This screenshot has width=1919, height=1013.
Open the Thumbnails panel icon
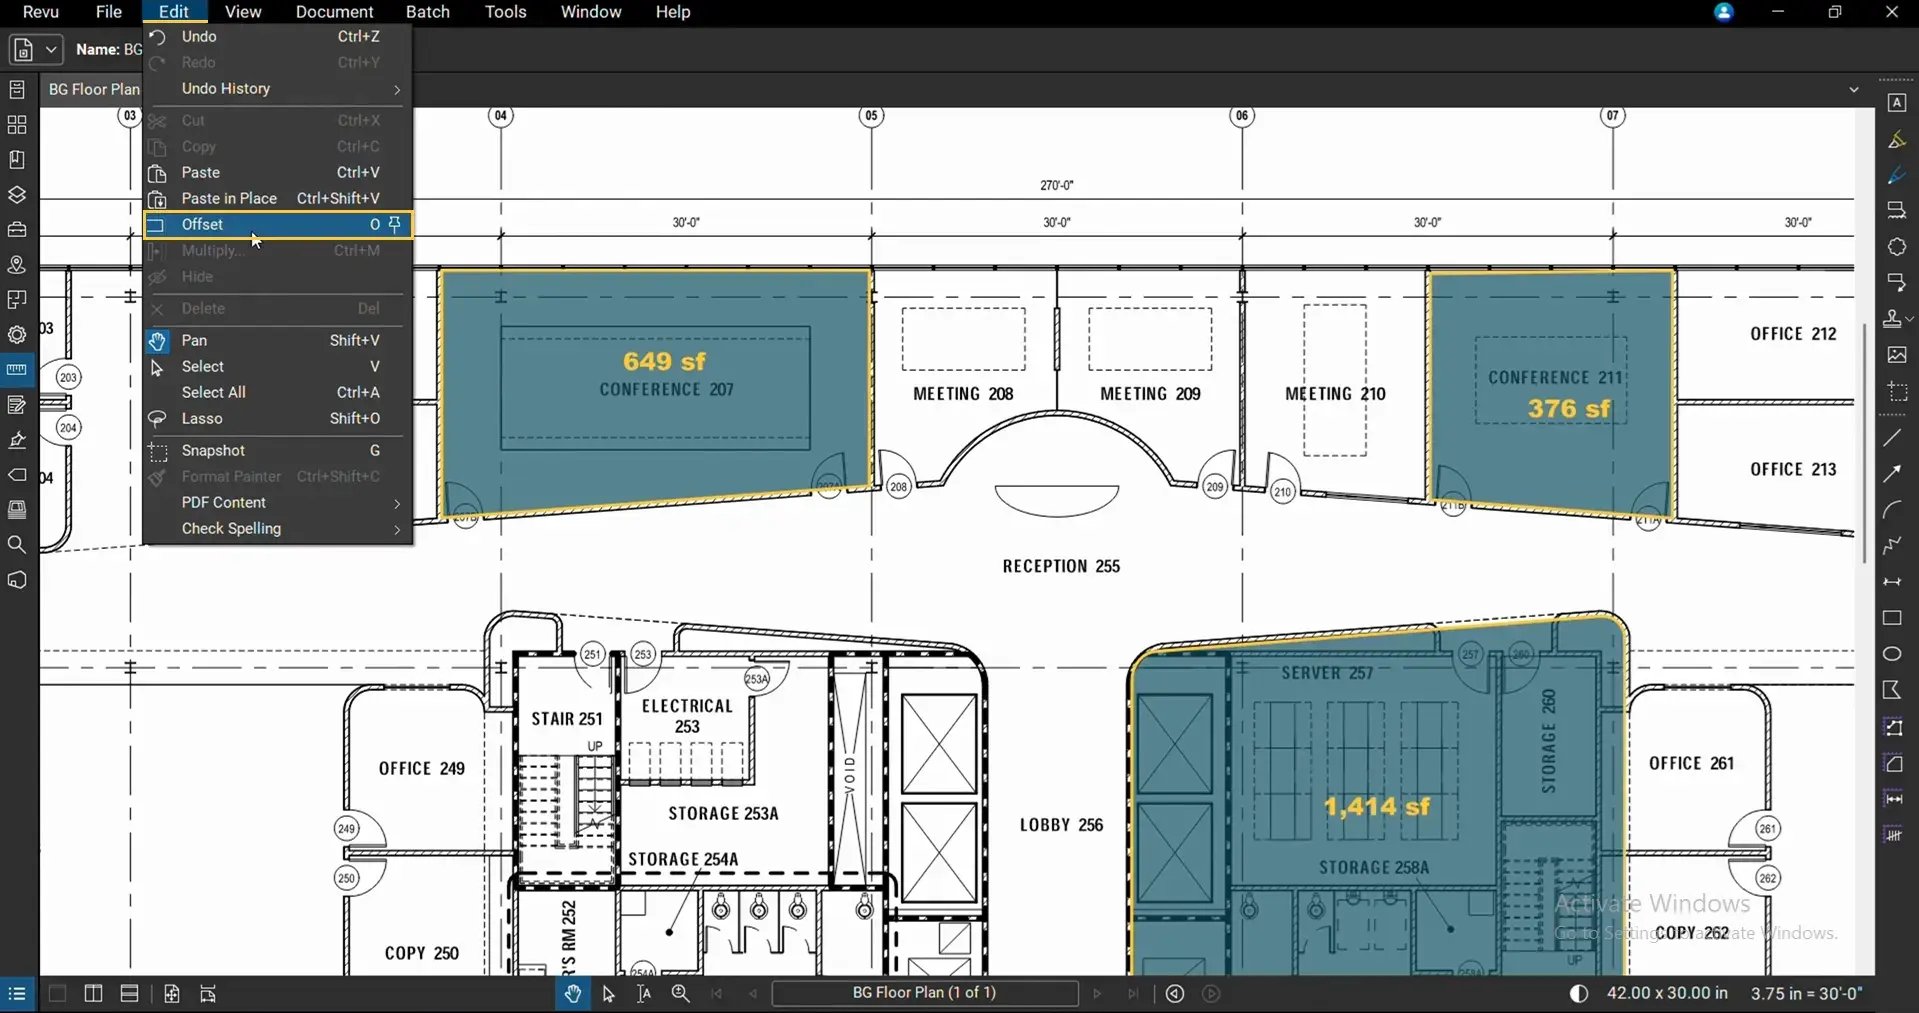pos(17,125)
